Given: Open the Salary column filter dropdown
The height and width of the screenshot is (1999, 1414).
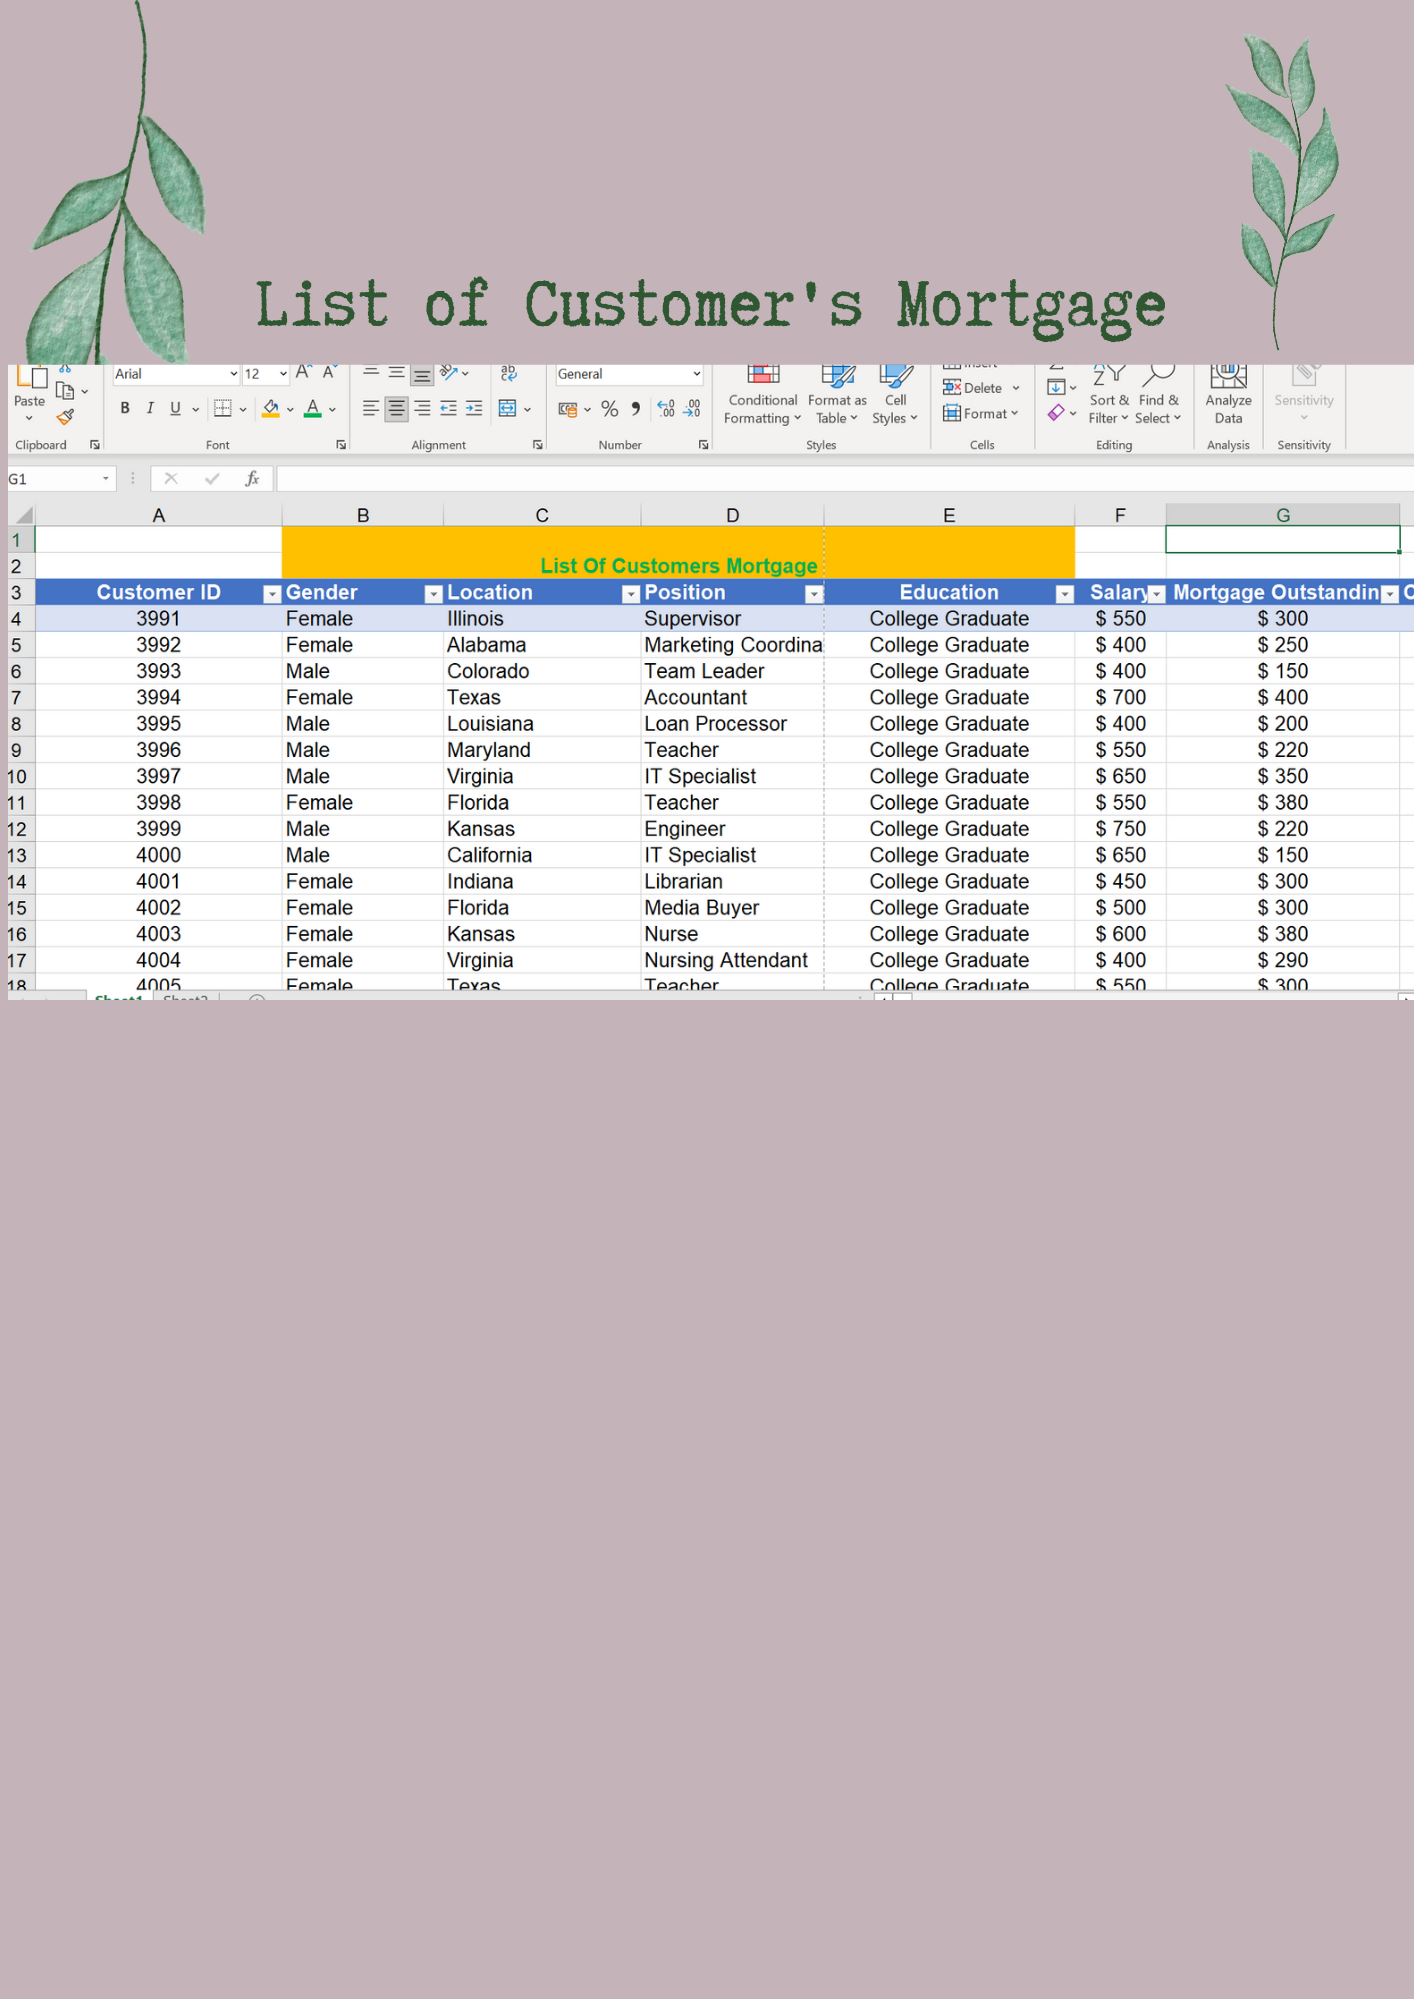Looking at the screenshot, I should (1157, 594).
